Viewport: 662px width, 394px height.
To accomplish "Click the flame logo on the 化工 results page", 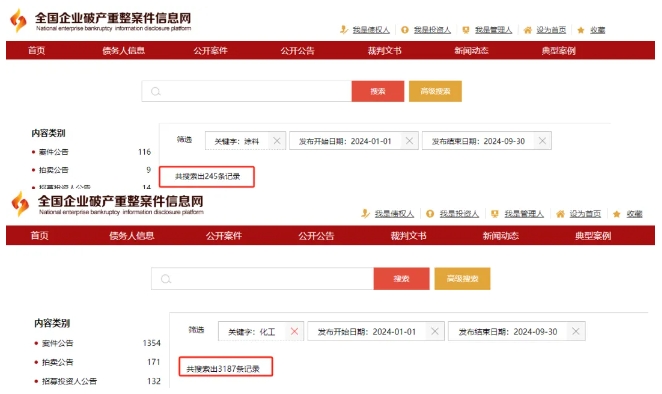I will click(20, 204).
